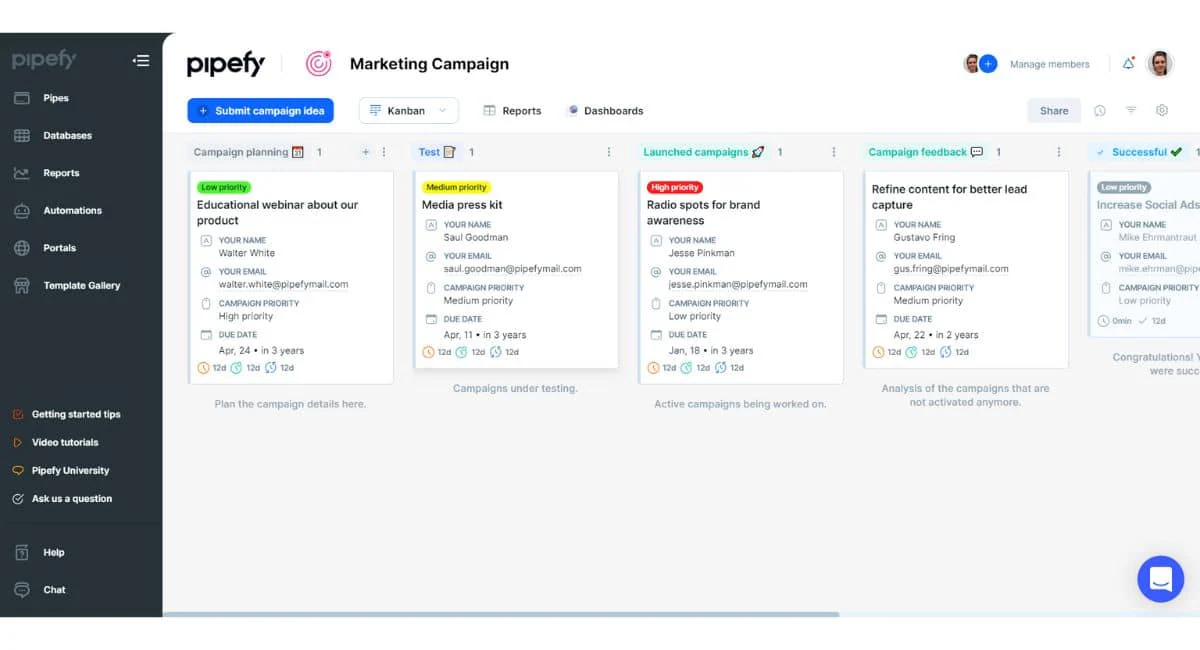Click the yellow Medium priority label

(x=456, y=187)
